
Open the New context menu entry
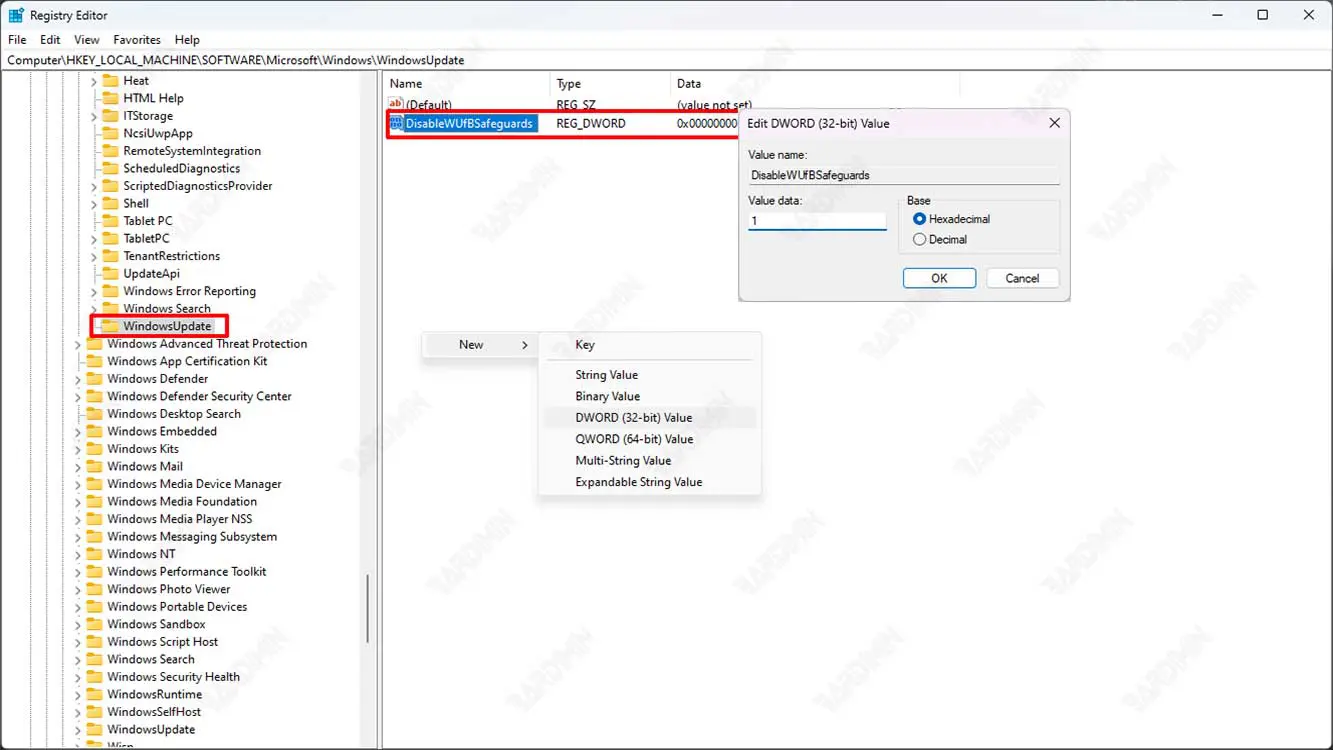(480, 345)
